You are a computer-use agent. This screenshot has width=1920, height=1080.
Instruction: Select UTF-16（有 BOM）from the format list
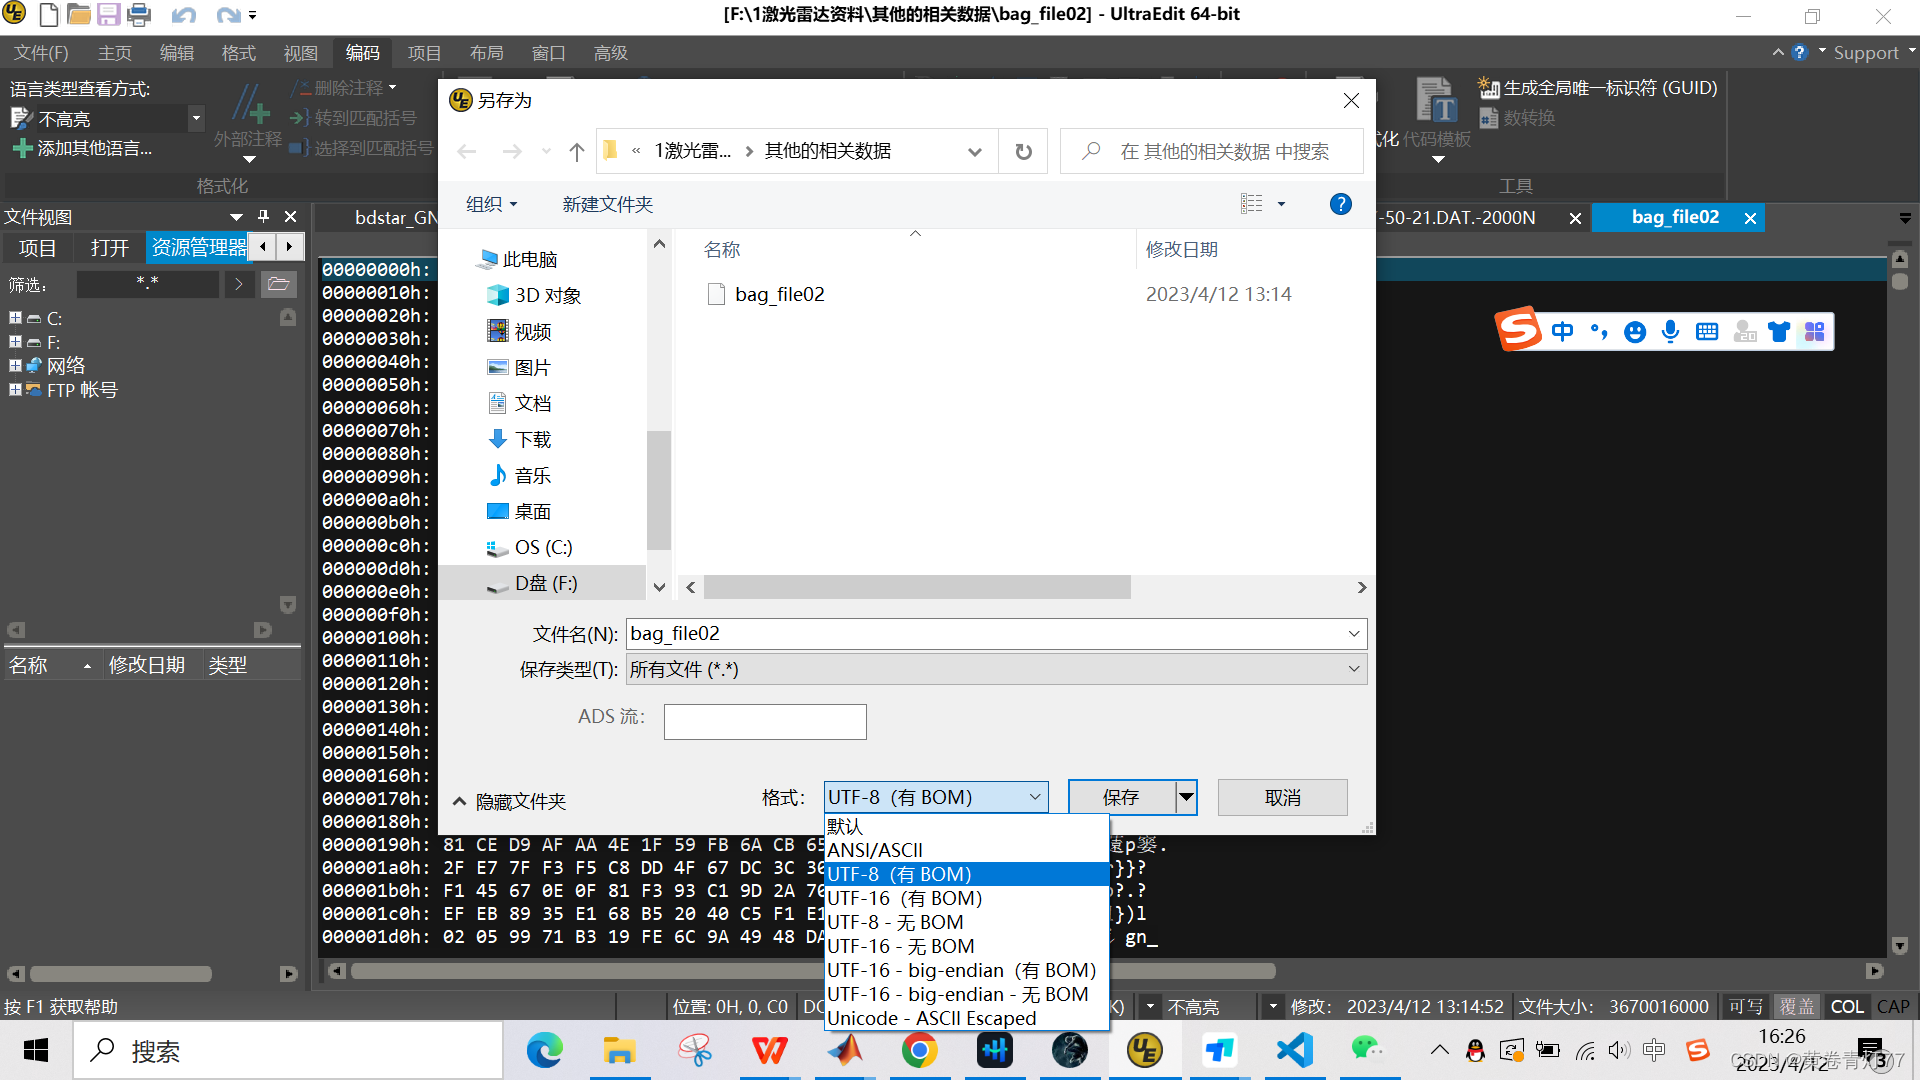click(x=903, y=898)
